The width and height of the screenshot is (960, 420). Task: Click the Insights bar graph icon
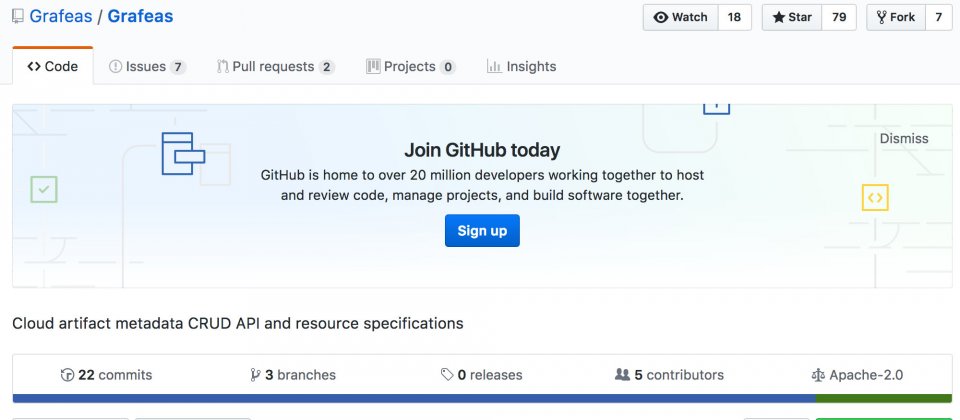494,66
